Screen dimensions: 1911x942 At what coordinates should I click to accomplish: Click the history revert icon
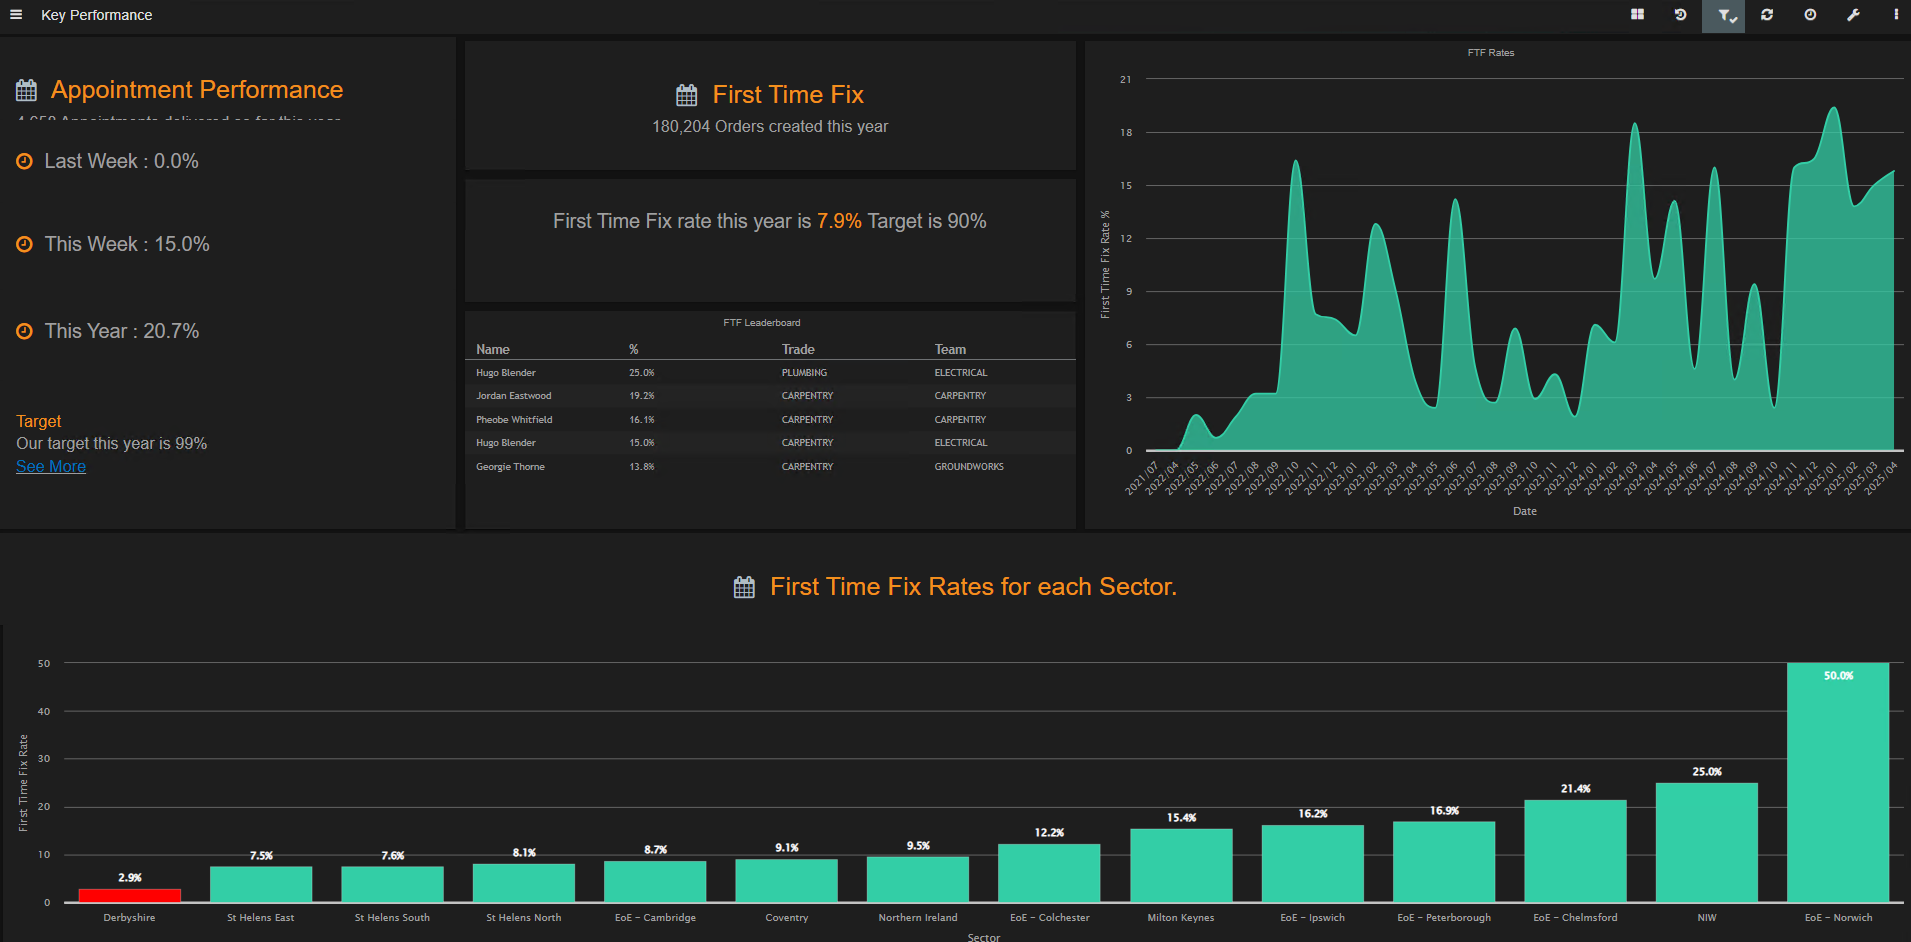click(1680, 15)
